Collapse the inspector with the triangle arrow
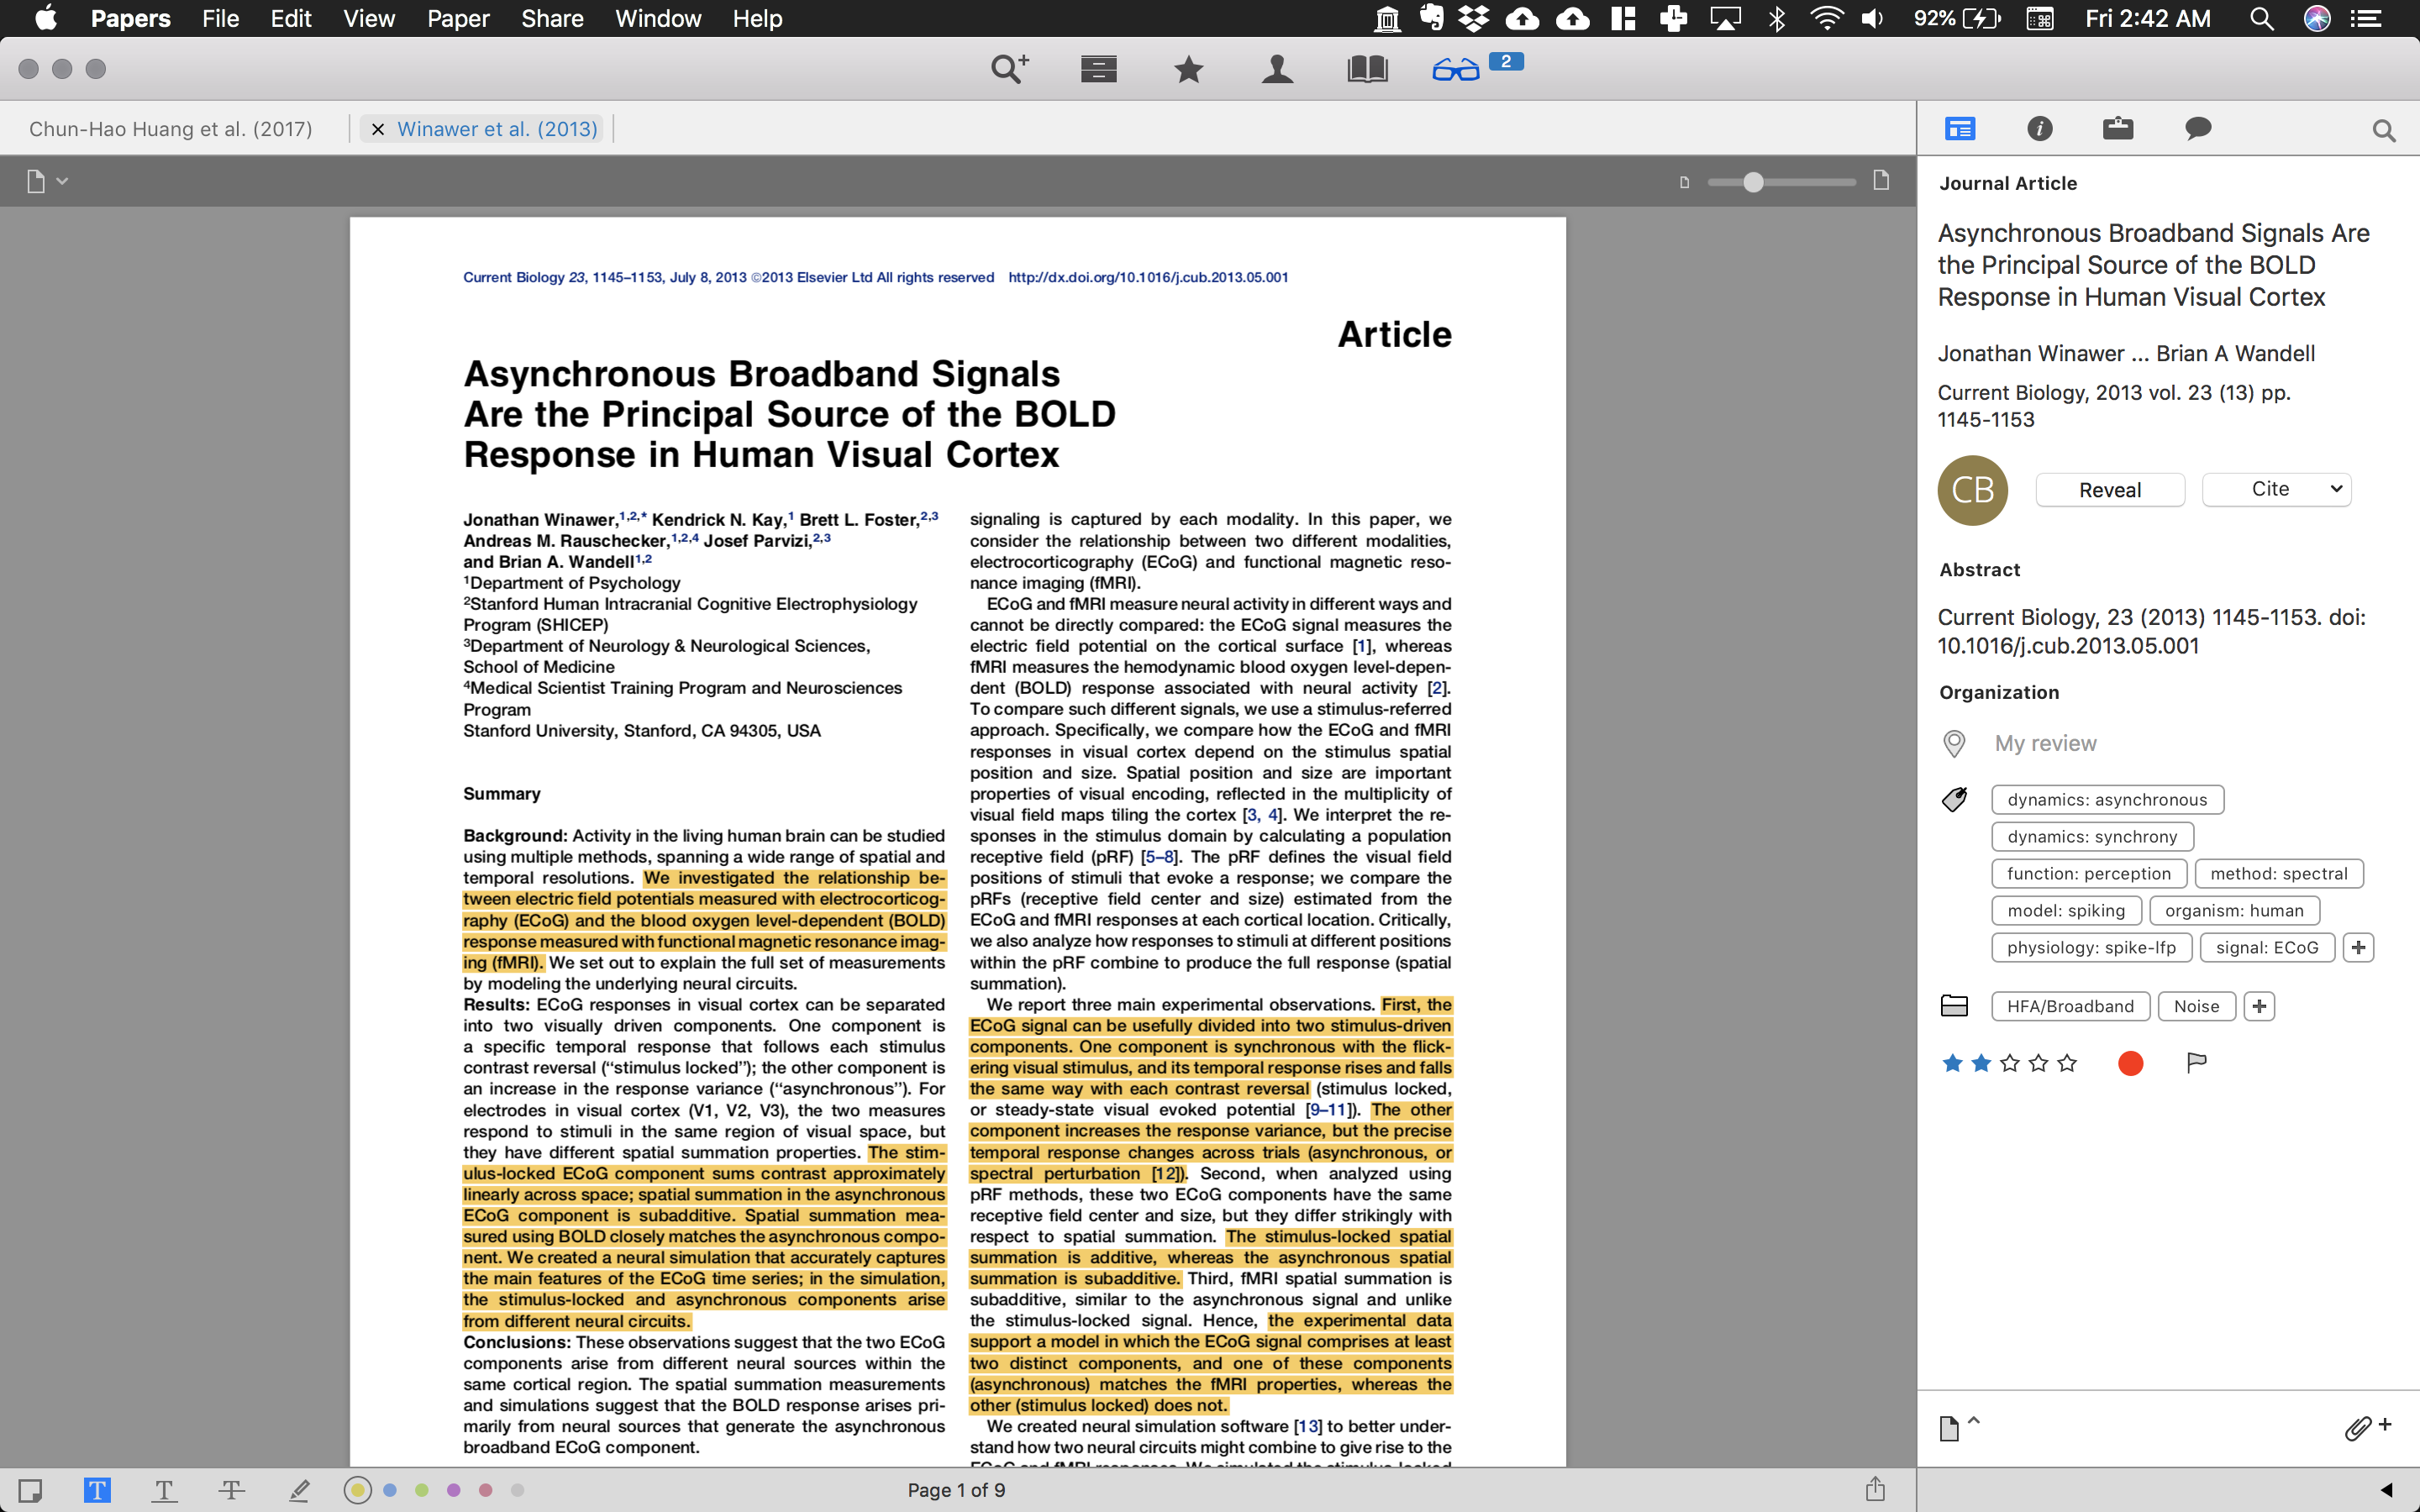2420x1512 pixels. 2386,1490
